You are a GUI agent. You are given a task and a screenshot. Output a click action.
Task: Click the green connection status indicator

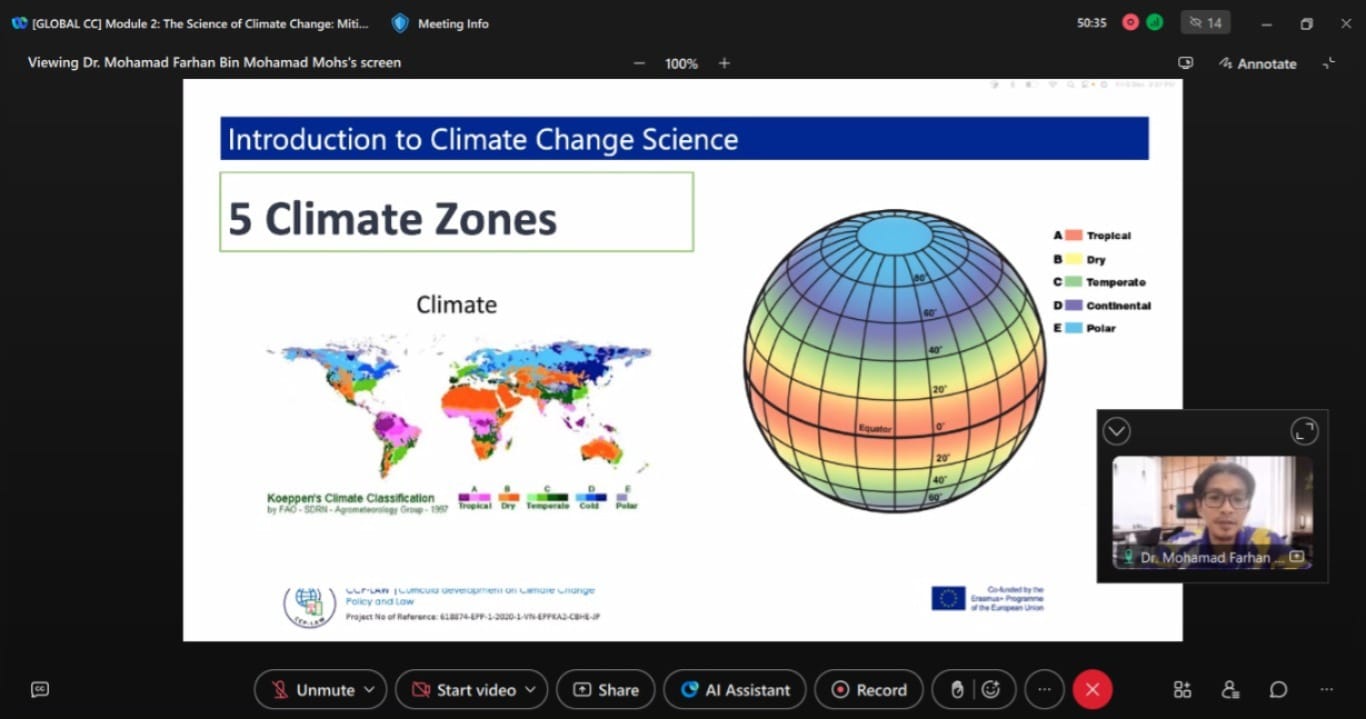[x=1154, y=22]
